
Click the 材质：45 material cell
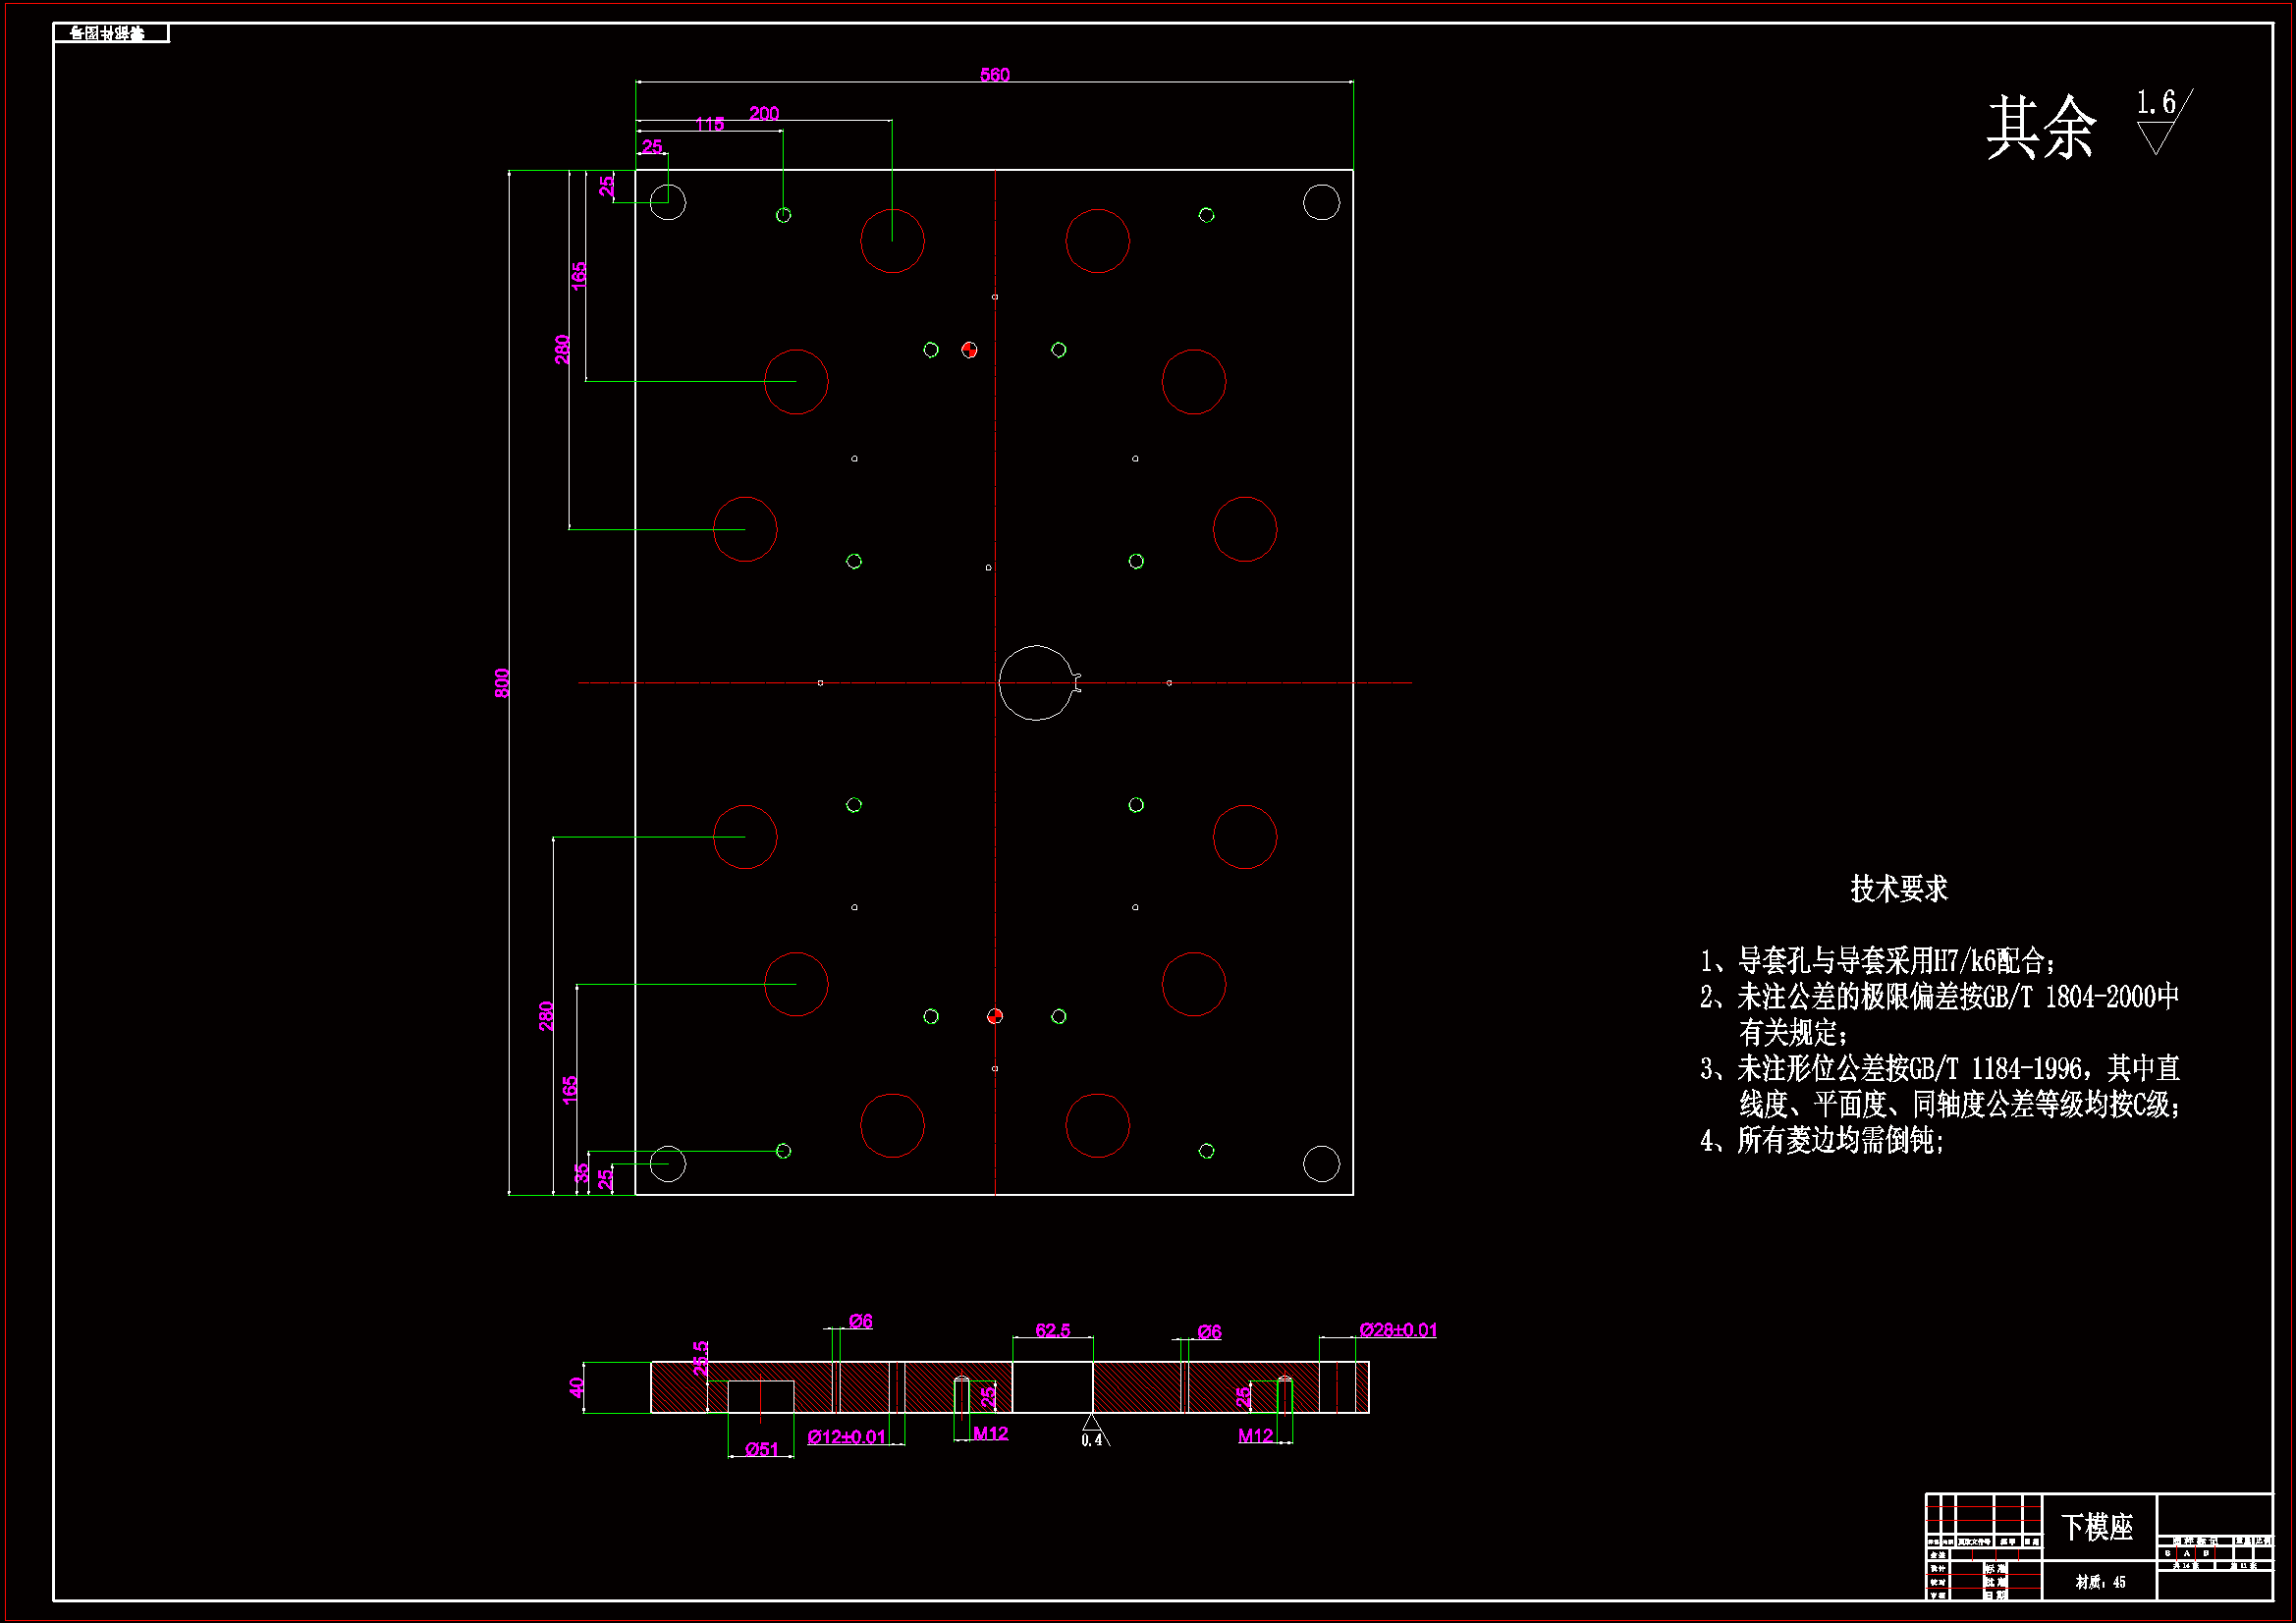(2099, 1582)
